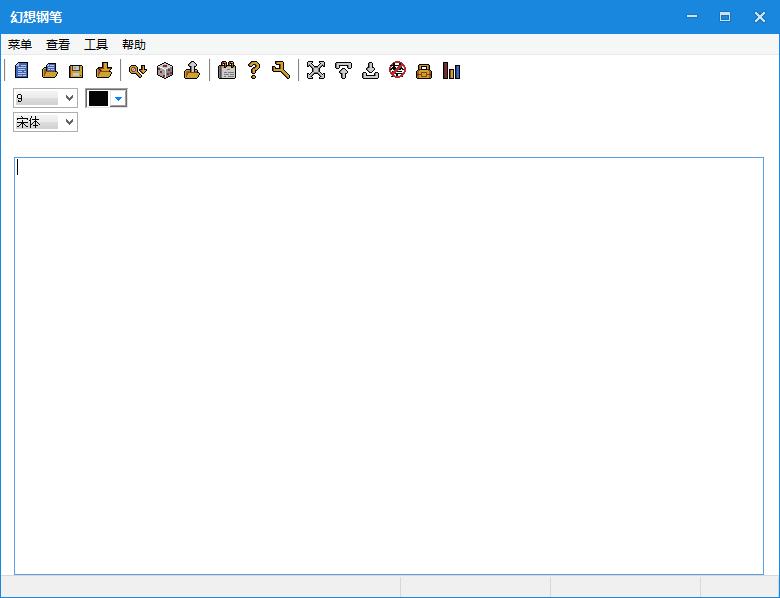Click the notepad calendar icon

point(227,70)
